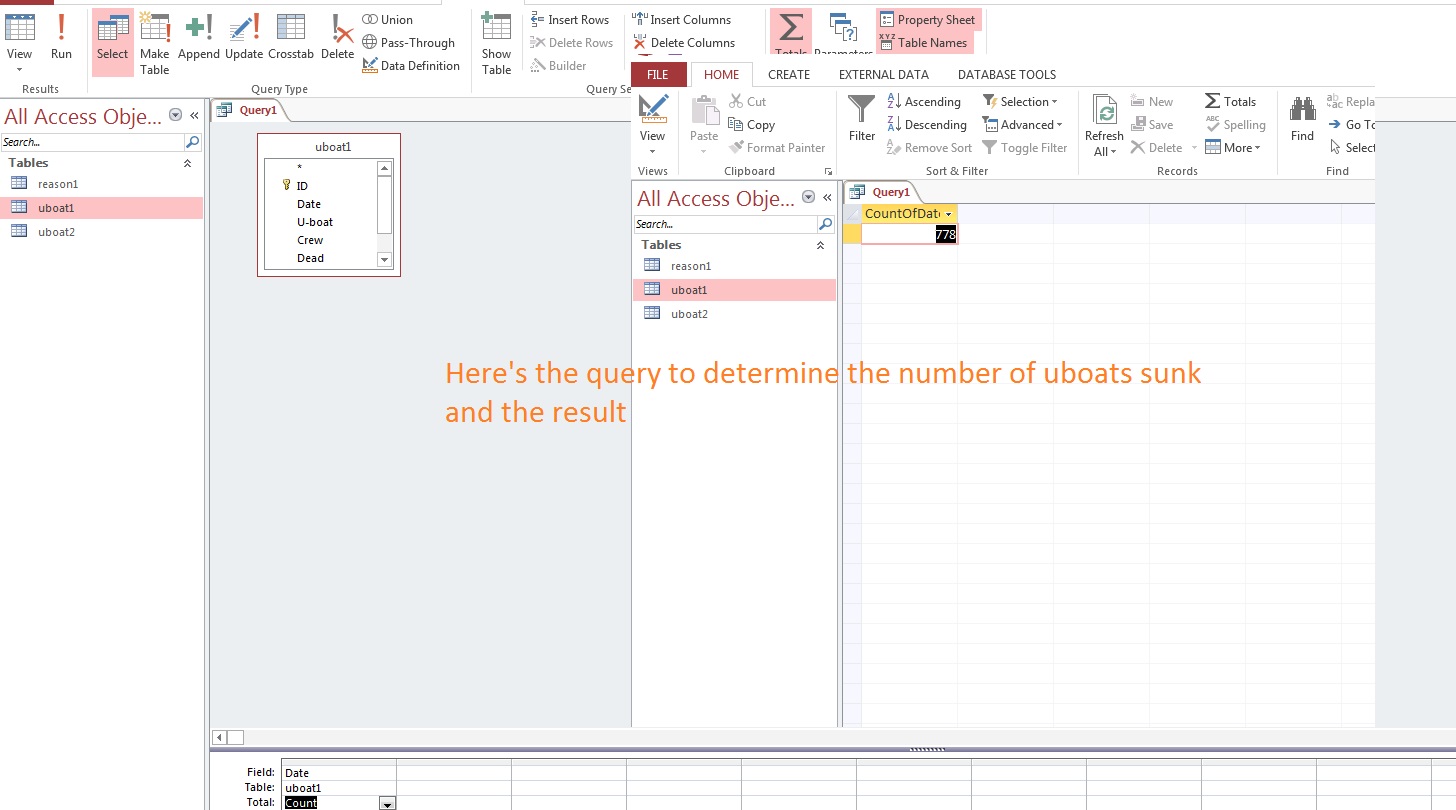Viewport: 1456px width, 810px height.
Task: Sort records Descending
Action: pos(927,124)
